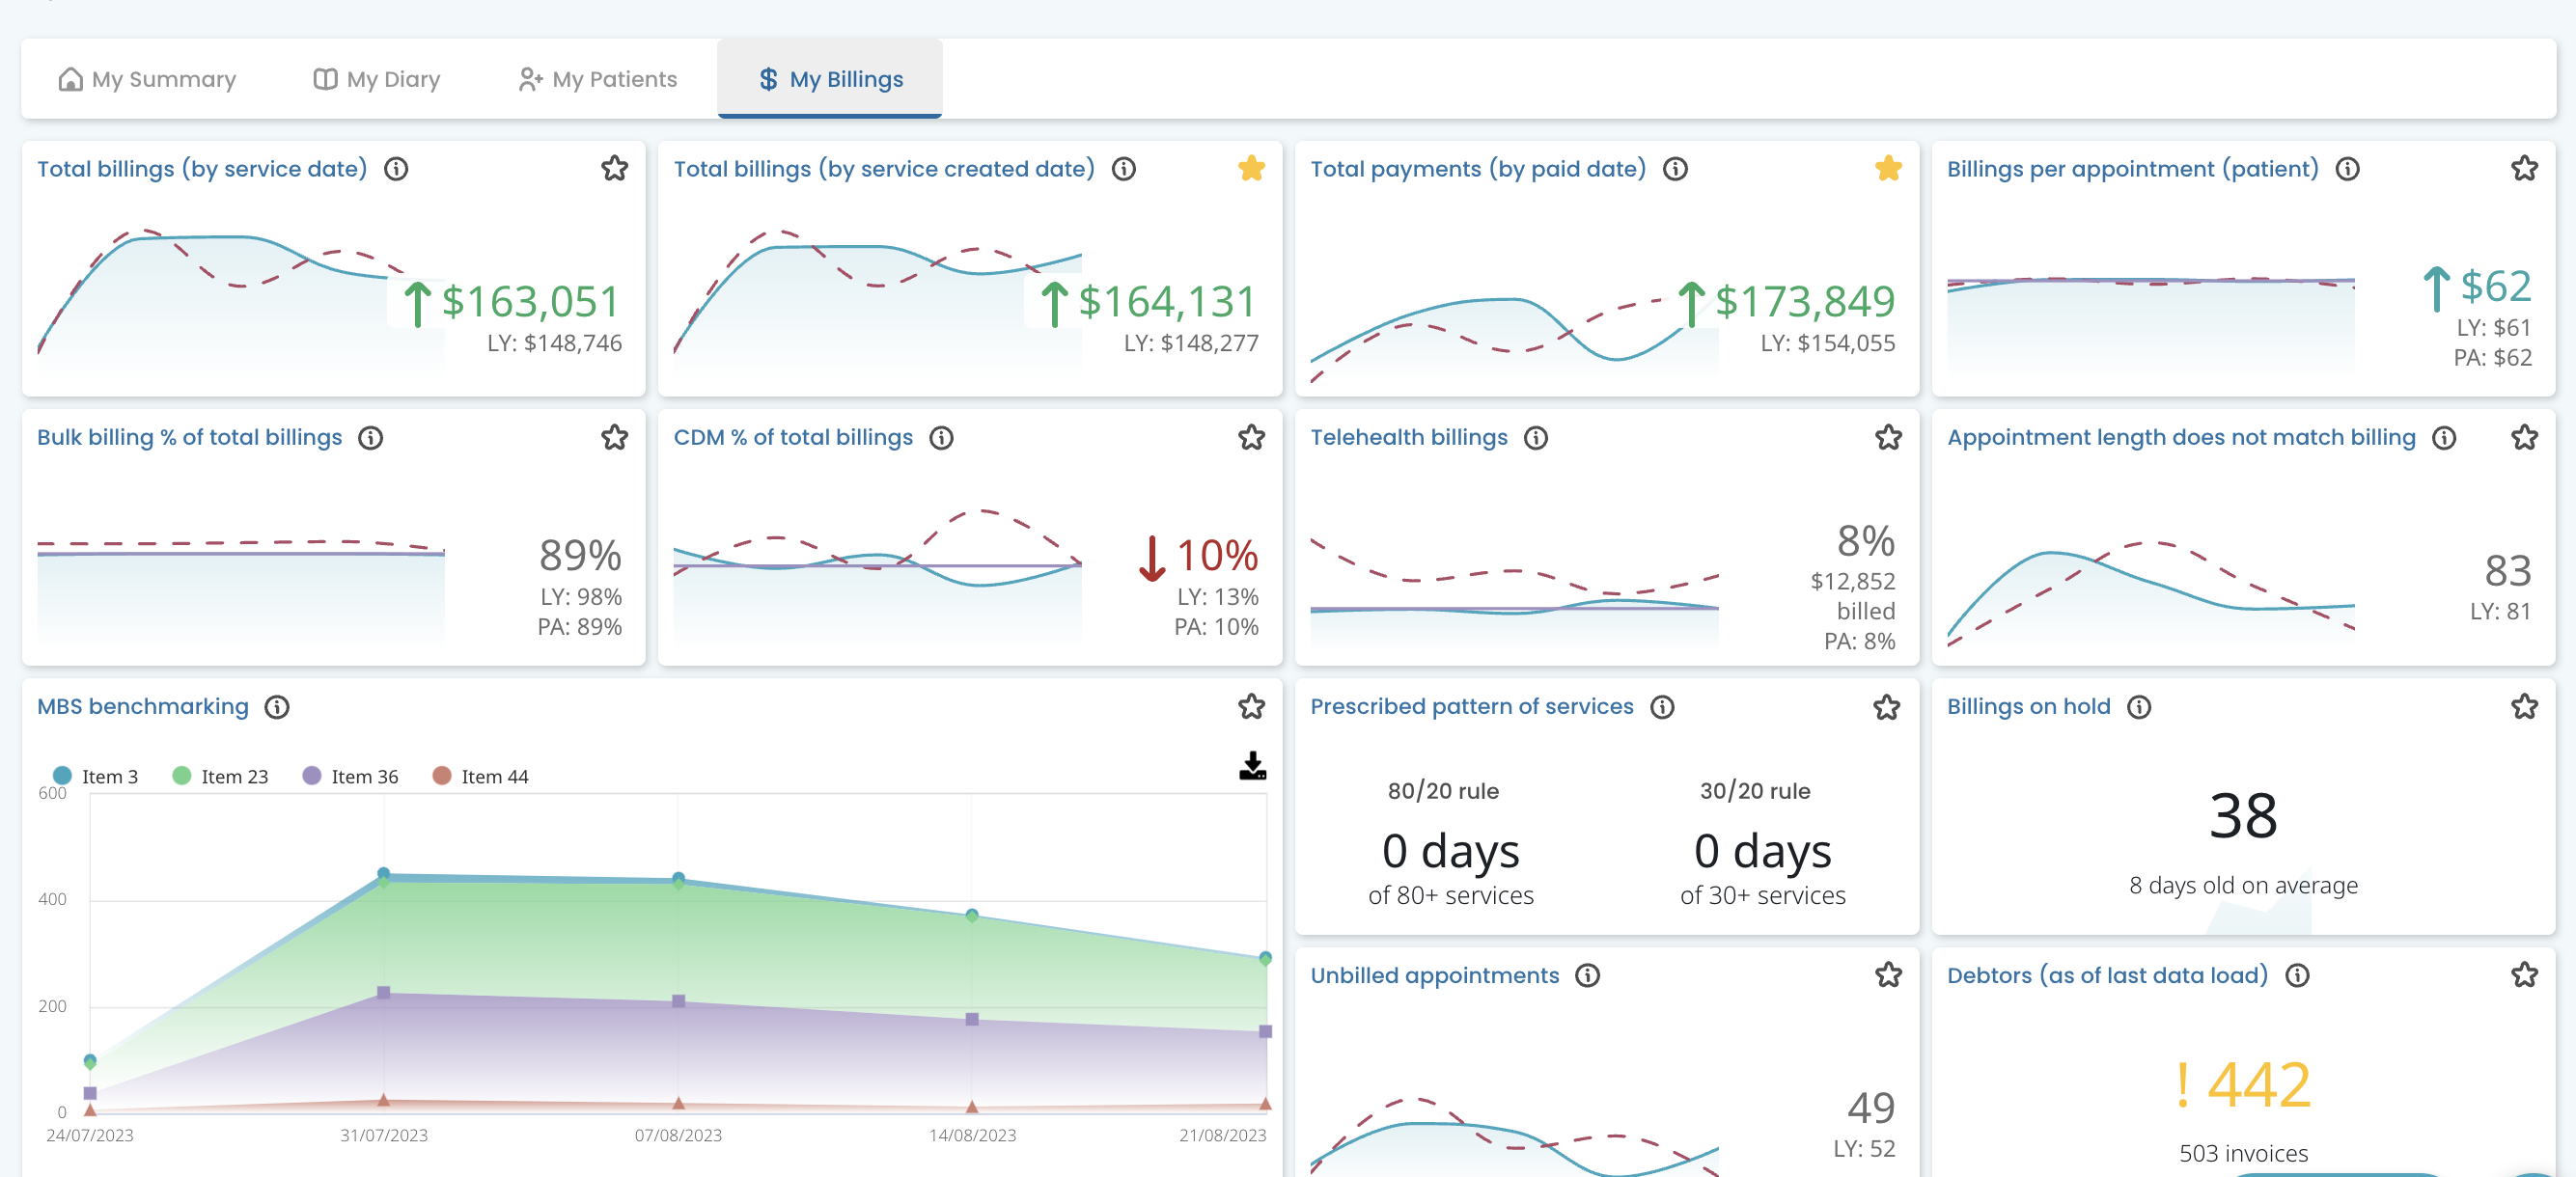
Task: Open info tooltip on Billings on hold
Action: (2138, 707)
